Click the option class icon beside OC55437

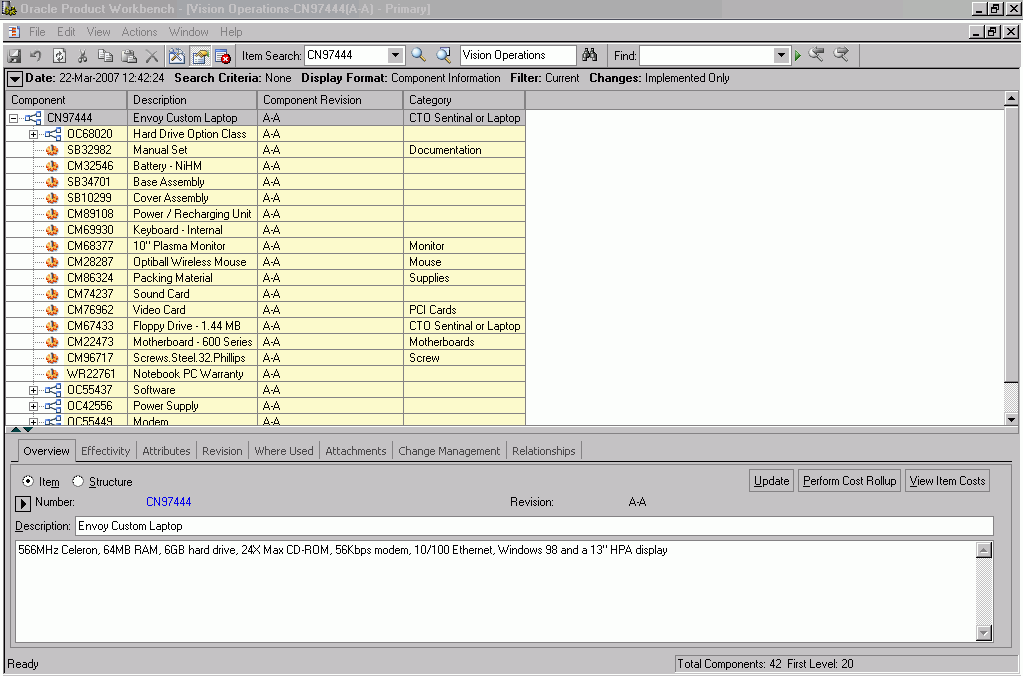tap(53, 390)
